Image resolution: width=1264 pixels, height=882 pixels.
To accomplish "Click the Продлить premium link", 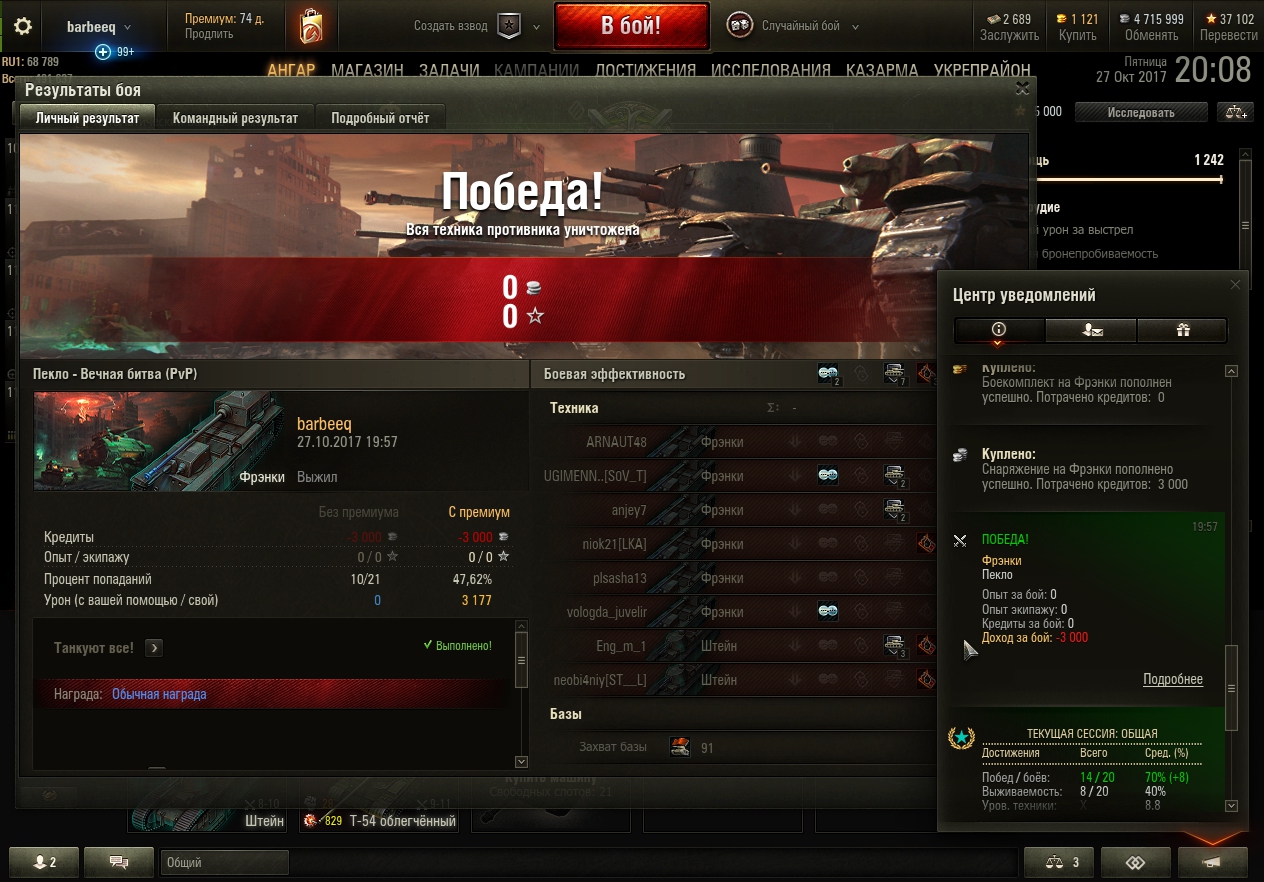I will pos(209,34).
